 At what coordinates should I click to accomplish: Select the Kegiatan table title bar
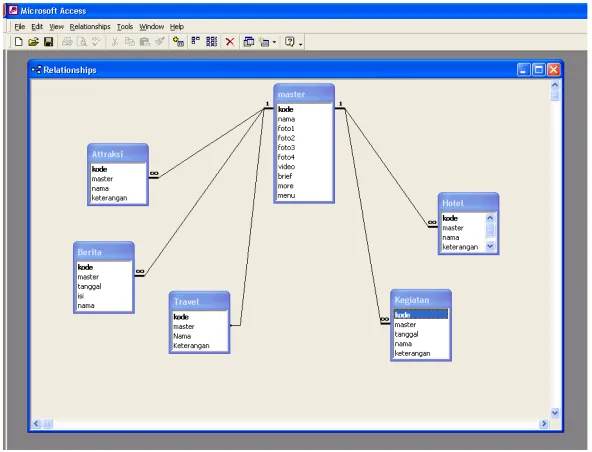[x=421, y=300]
